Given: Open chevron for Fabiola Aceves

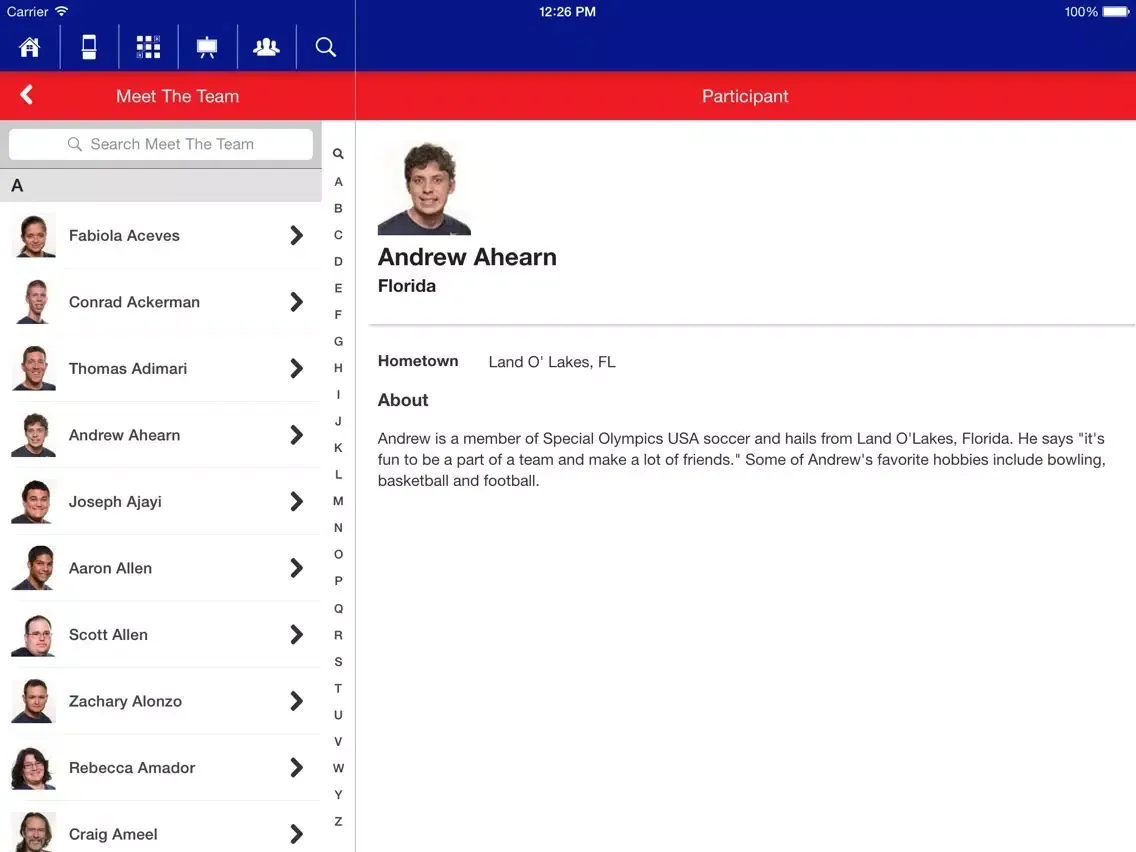Looking at the screenshot, I should (x=296, y=235).
